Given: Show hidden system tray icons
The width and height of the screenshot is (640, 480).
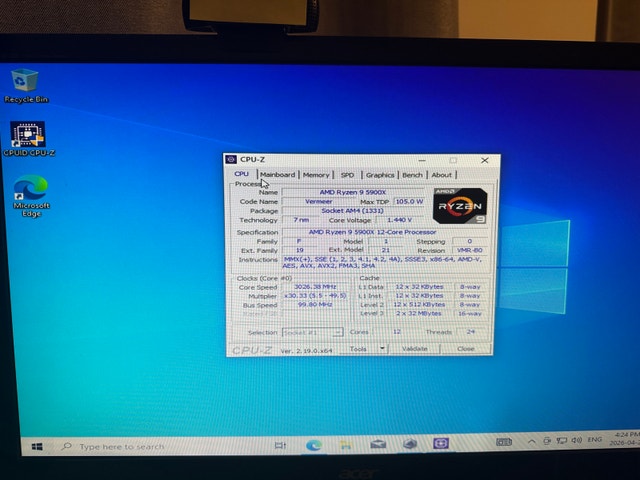Looking at the screenshot, I should click(x=531, y=441).
